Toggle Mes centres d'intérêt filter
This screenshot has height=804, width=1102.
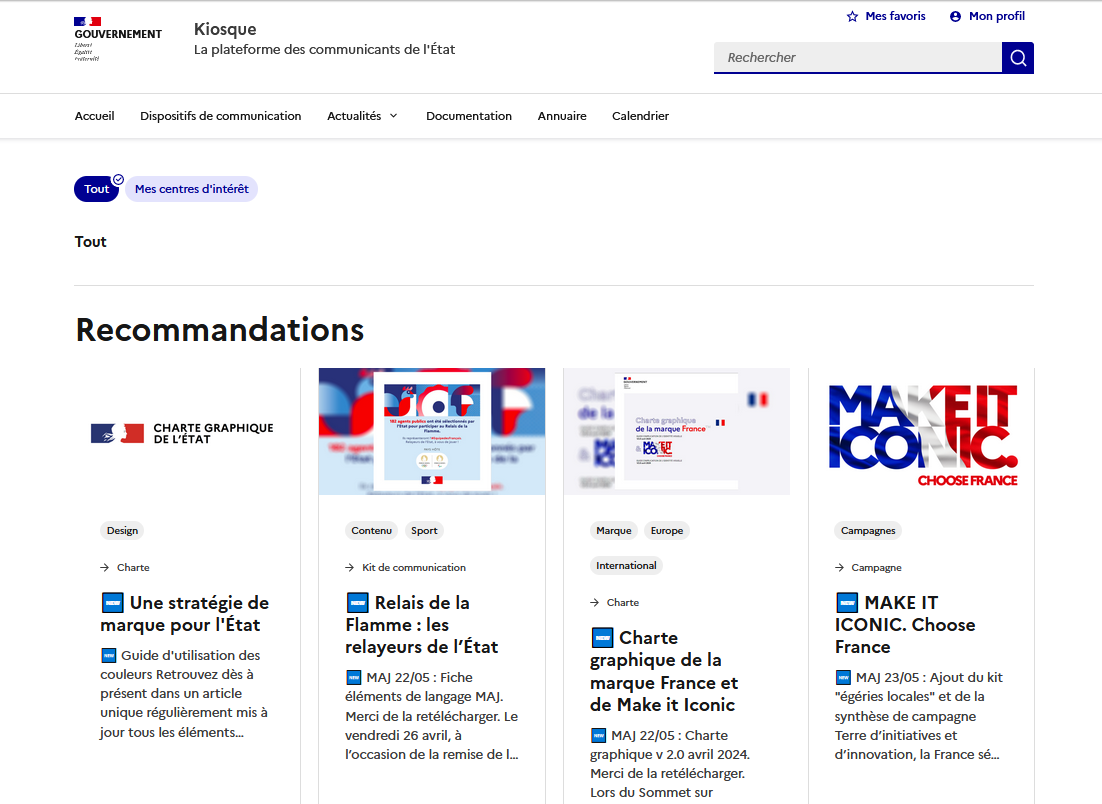[192, 189]
